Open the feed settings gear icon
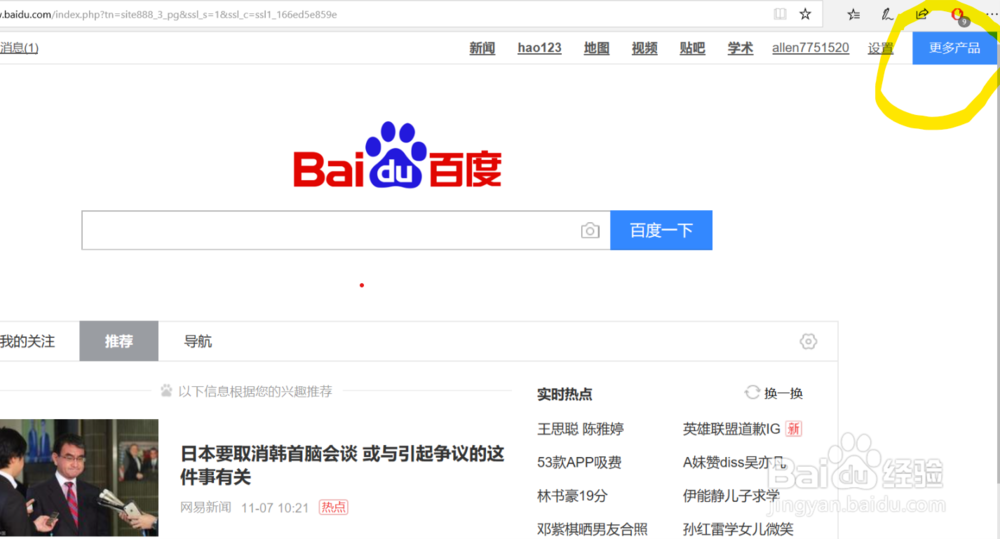This screenshot has width=1000, height=539. click(x=808, y=341)
